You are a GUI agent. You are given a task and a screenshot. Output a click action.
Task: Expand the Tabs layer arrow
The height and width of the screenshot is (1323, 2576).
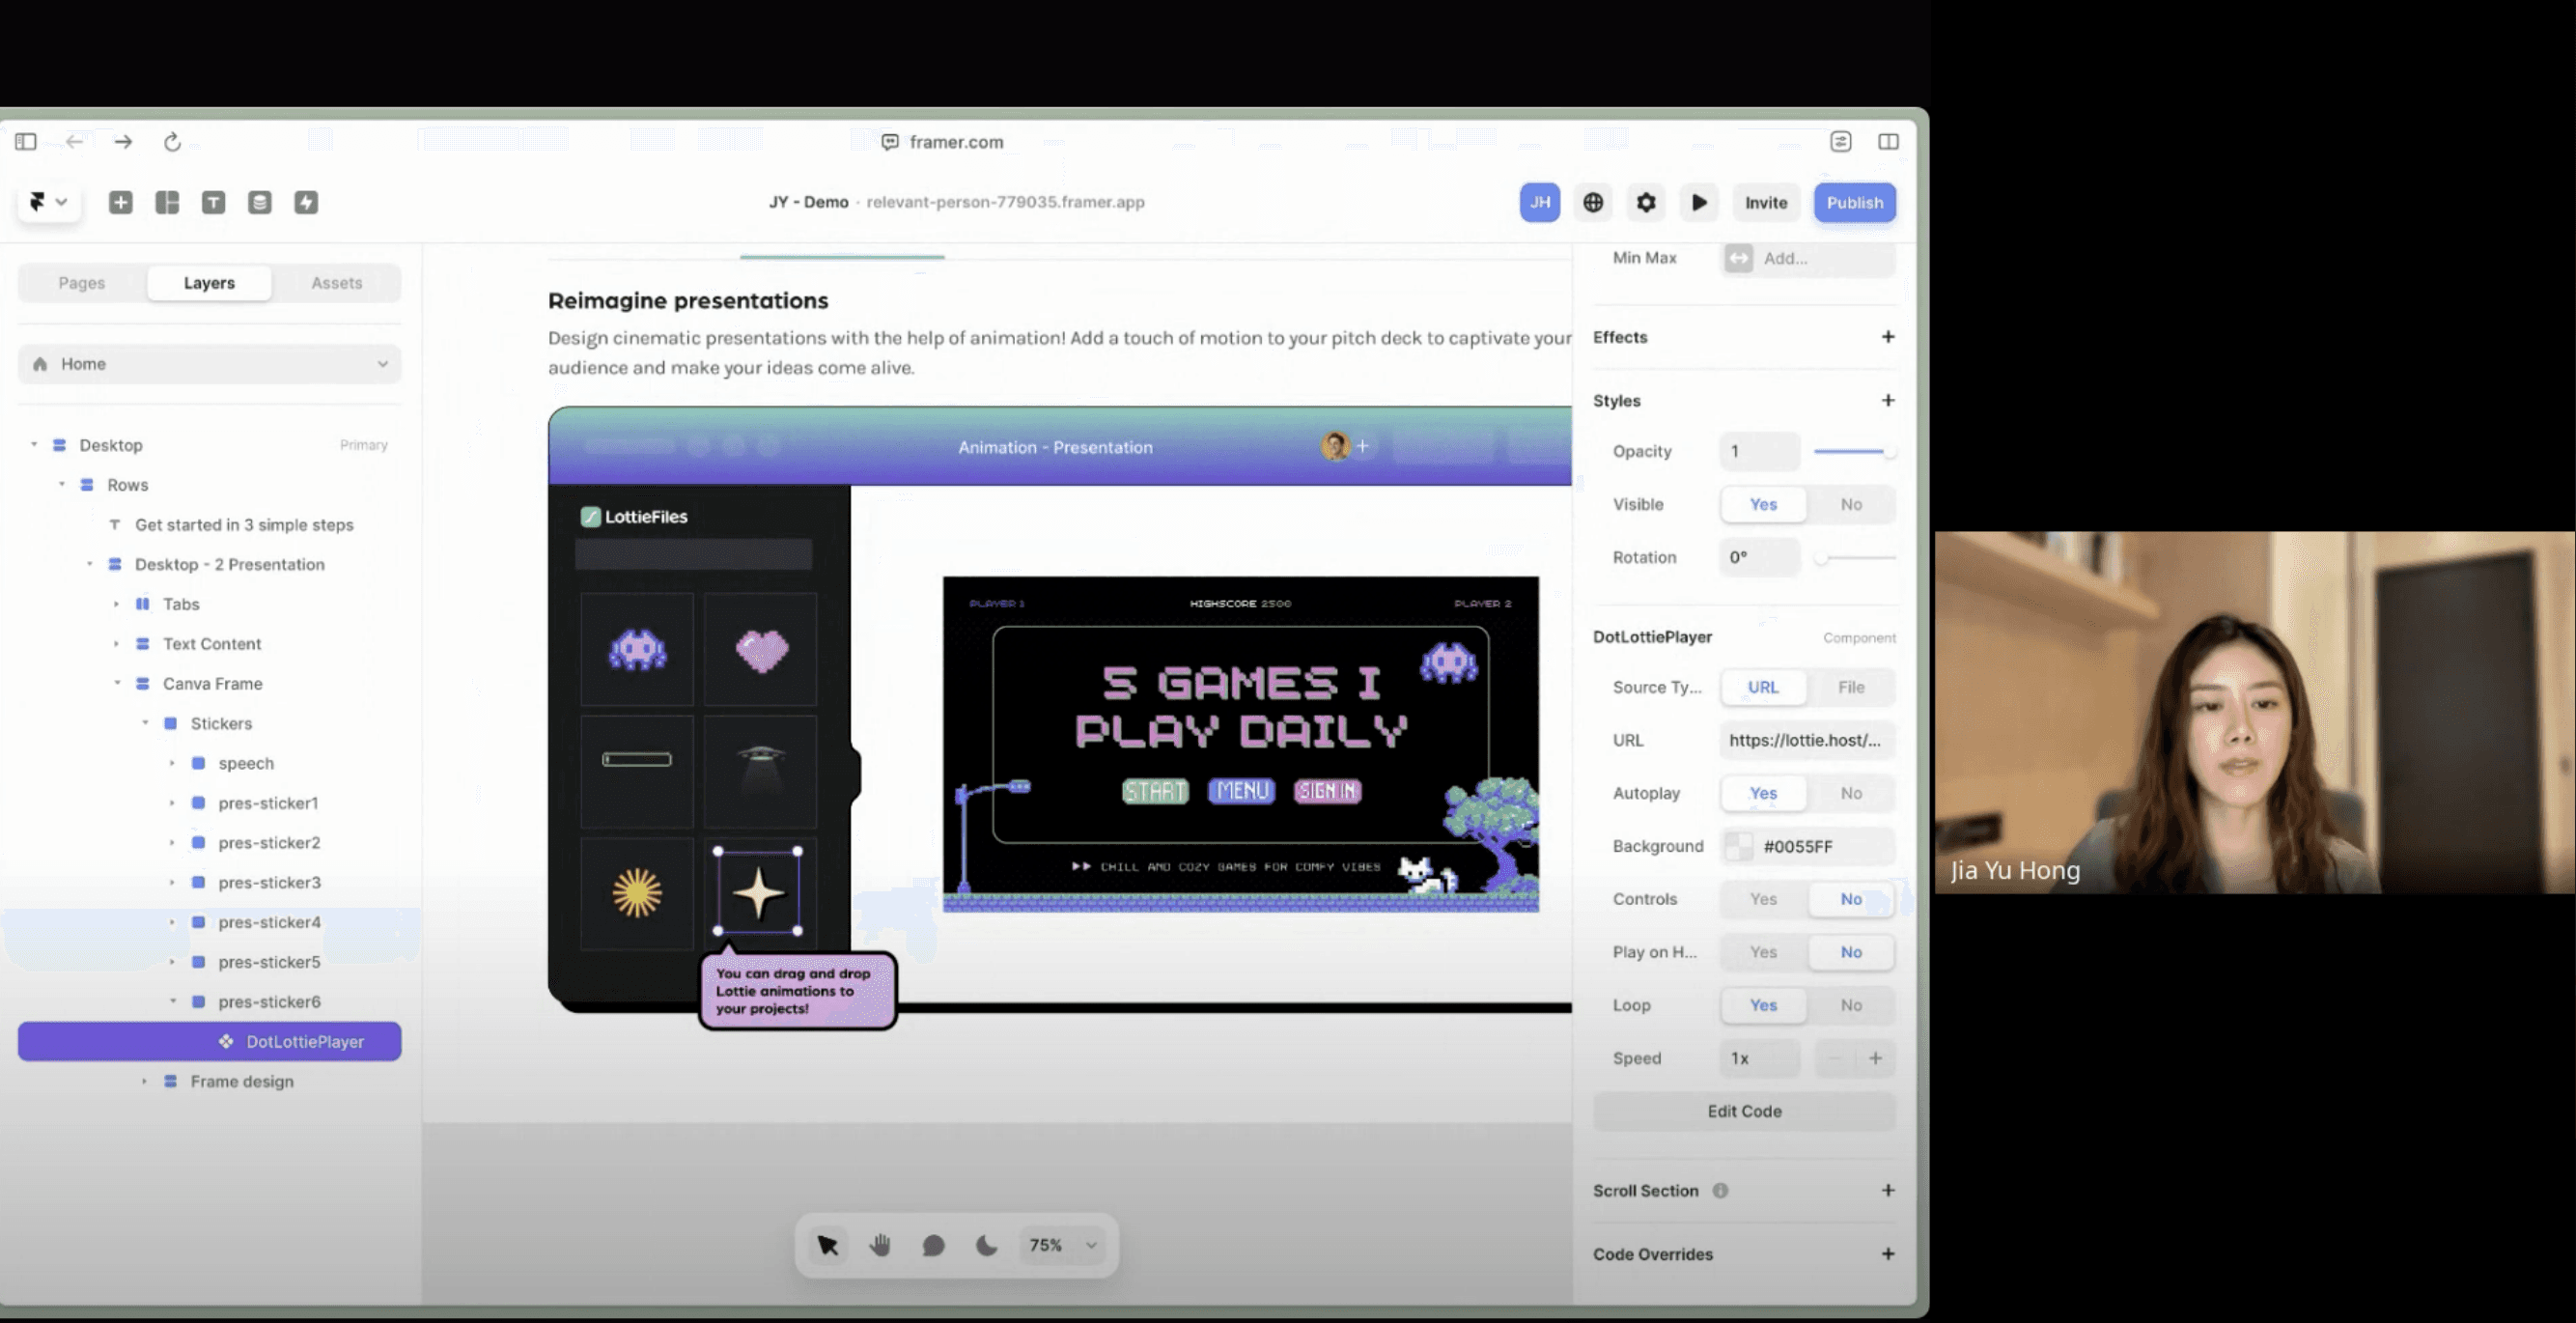tap(116, 604)
